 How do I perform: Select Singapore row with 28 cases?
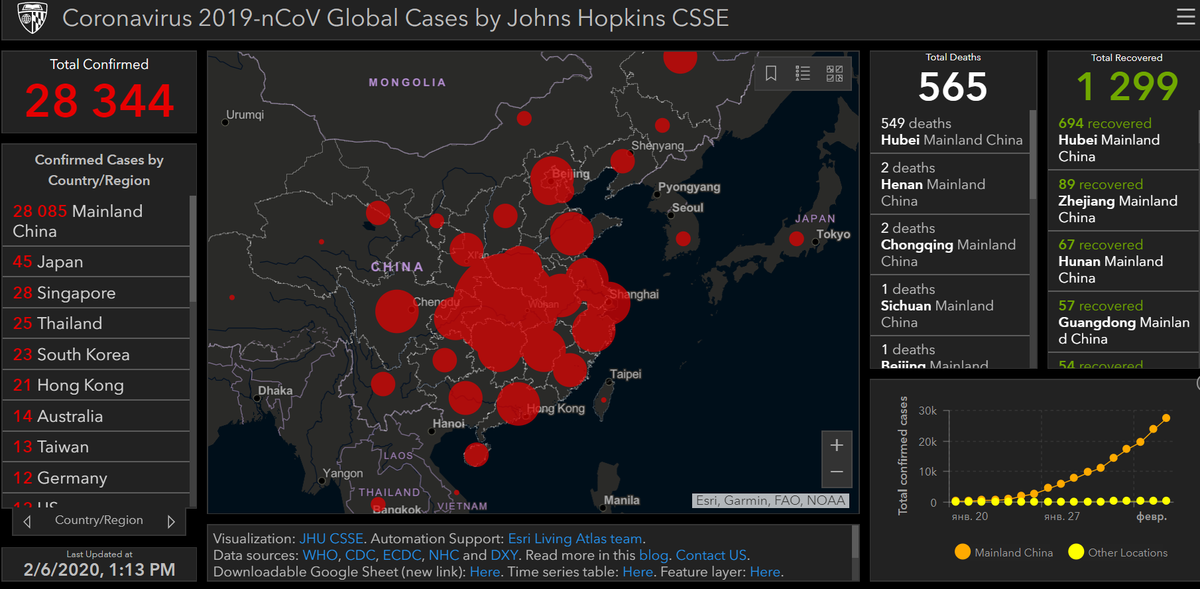(x=96, y=293)
